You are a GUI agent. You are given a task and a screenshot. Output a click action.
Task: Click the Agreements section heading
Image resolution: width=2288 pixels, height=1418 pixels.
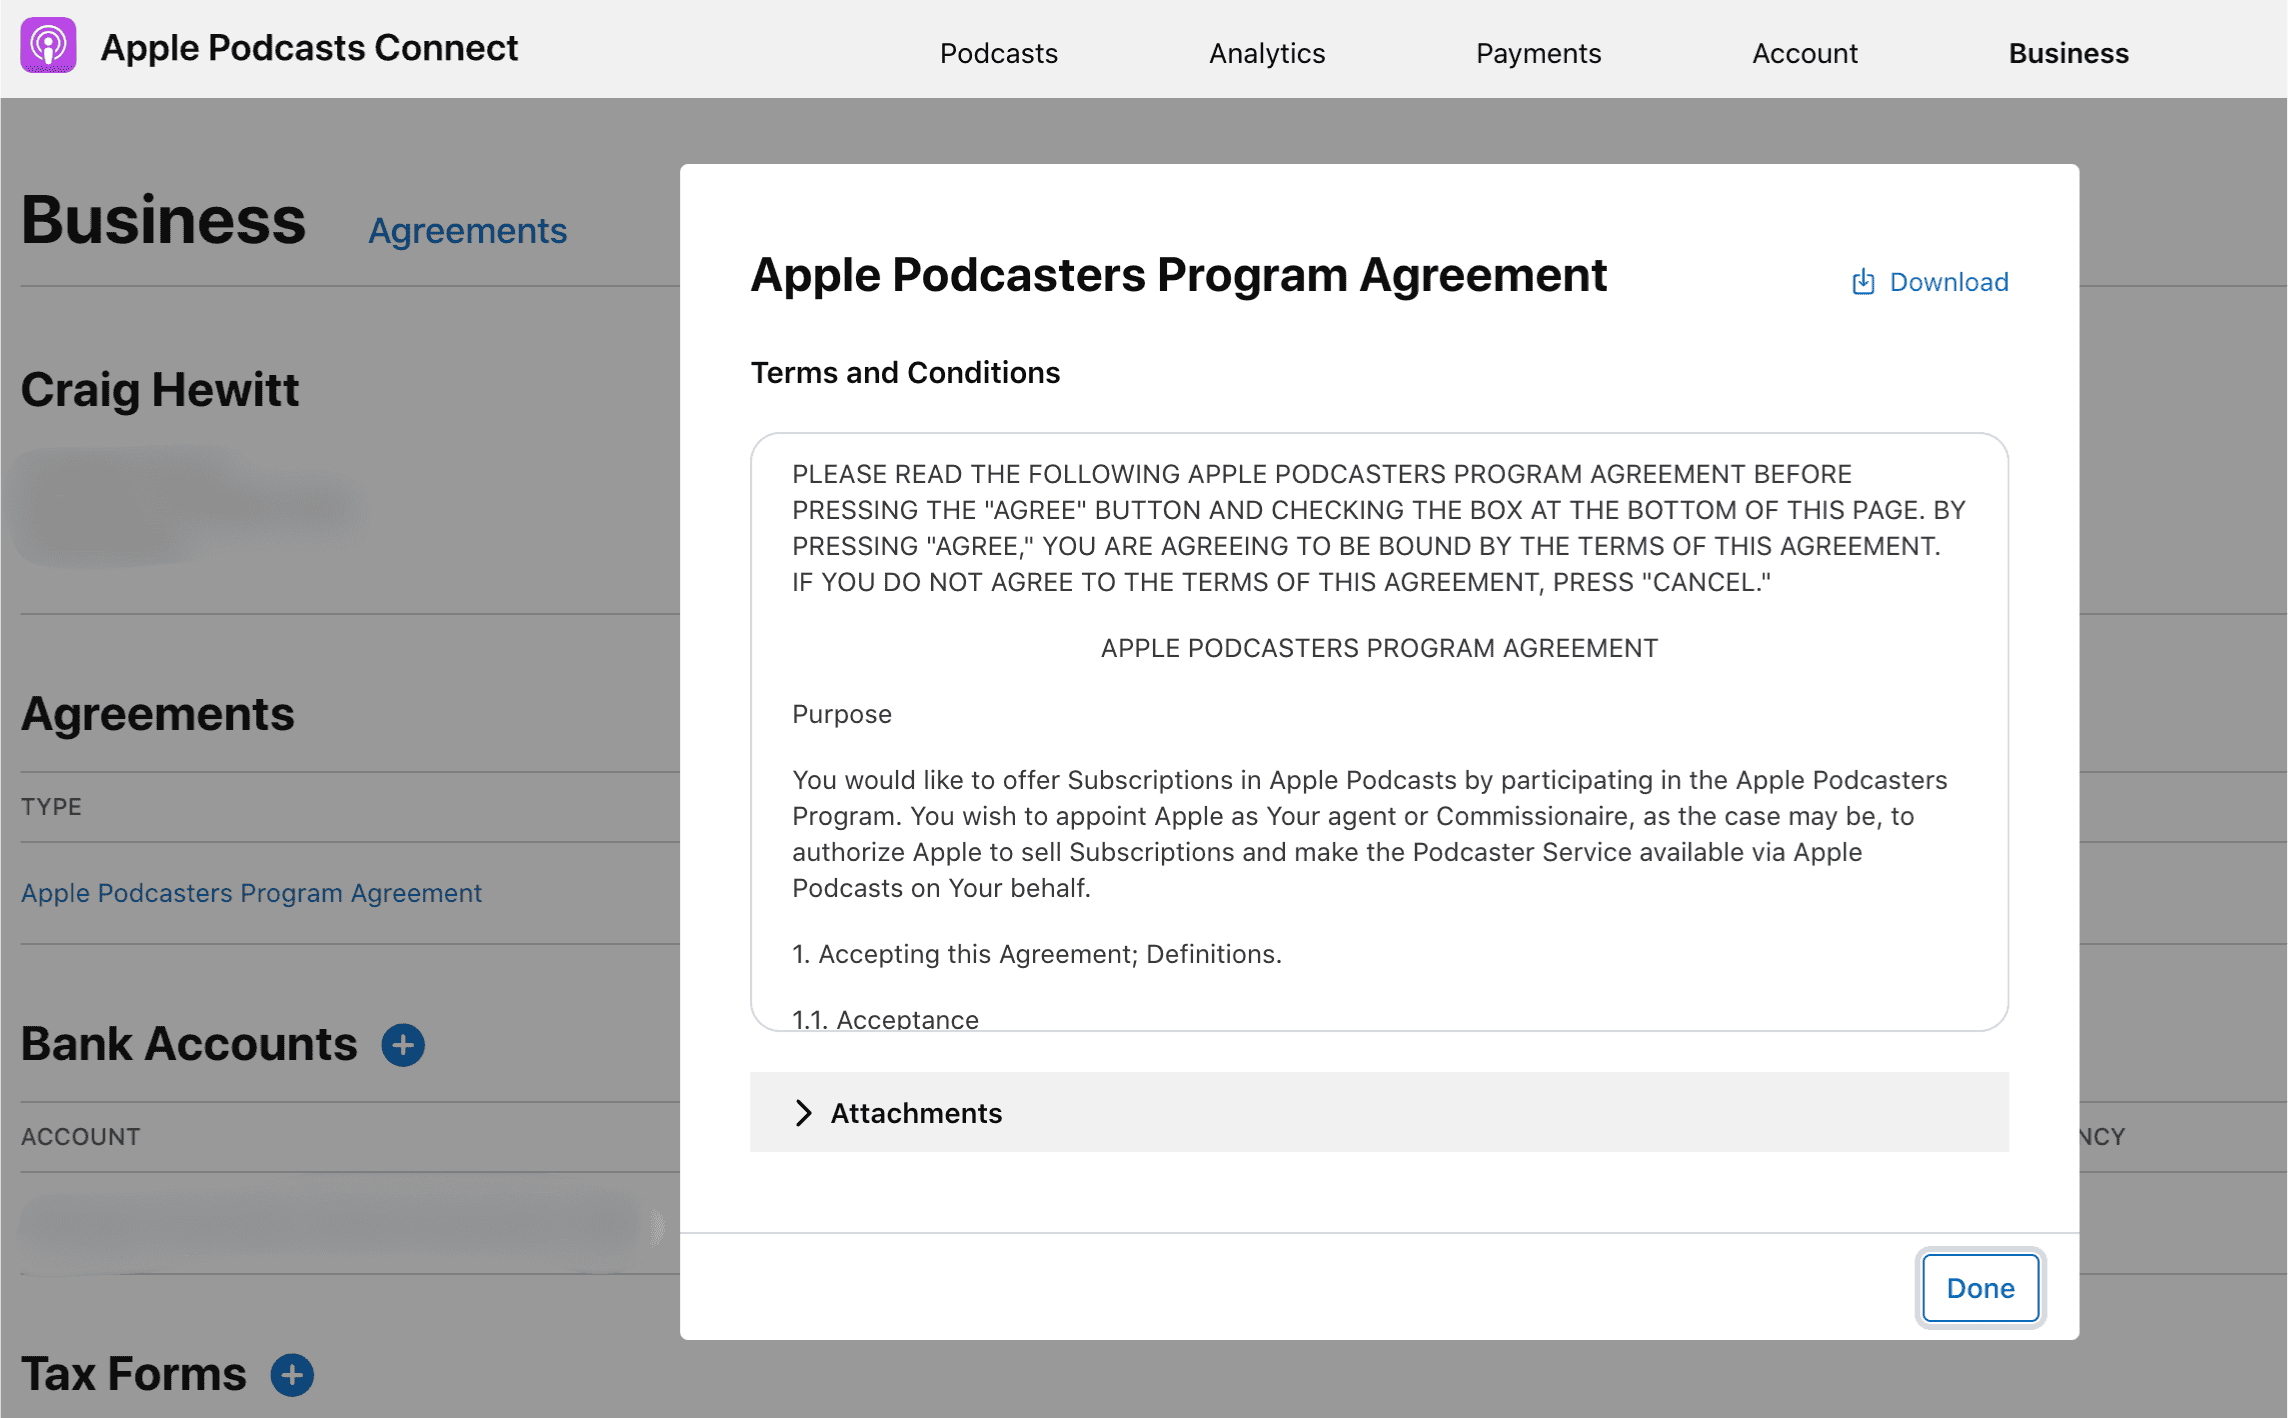coord(158,714)
